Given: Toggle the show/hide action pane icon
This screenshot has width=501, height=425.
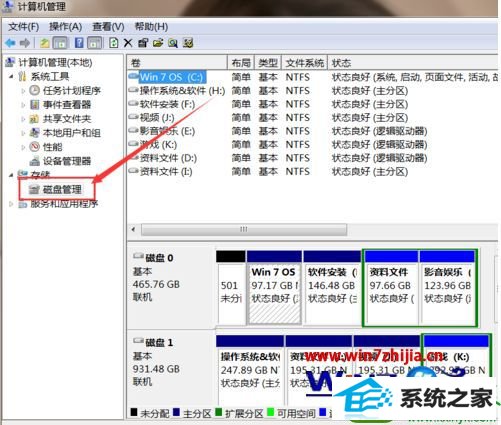Looking at the screenshot, I should pyautogui.click(x=94, y=43).
